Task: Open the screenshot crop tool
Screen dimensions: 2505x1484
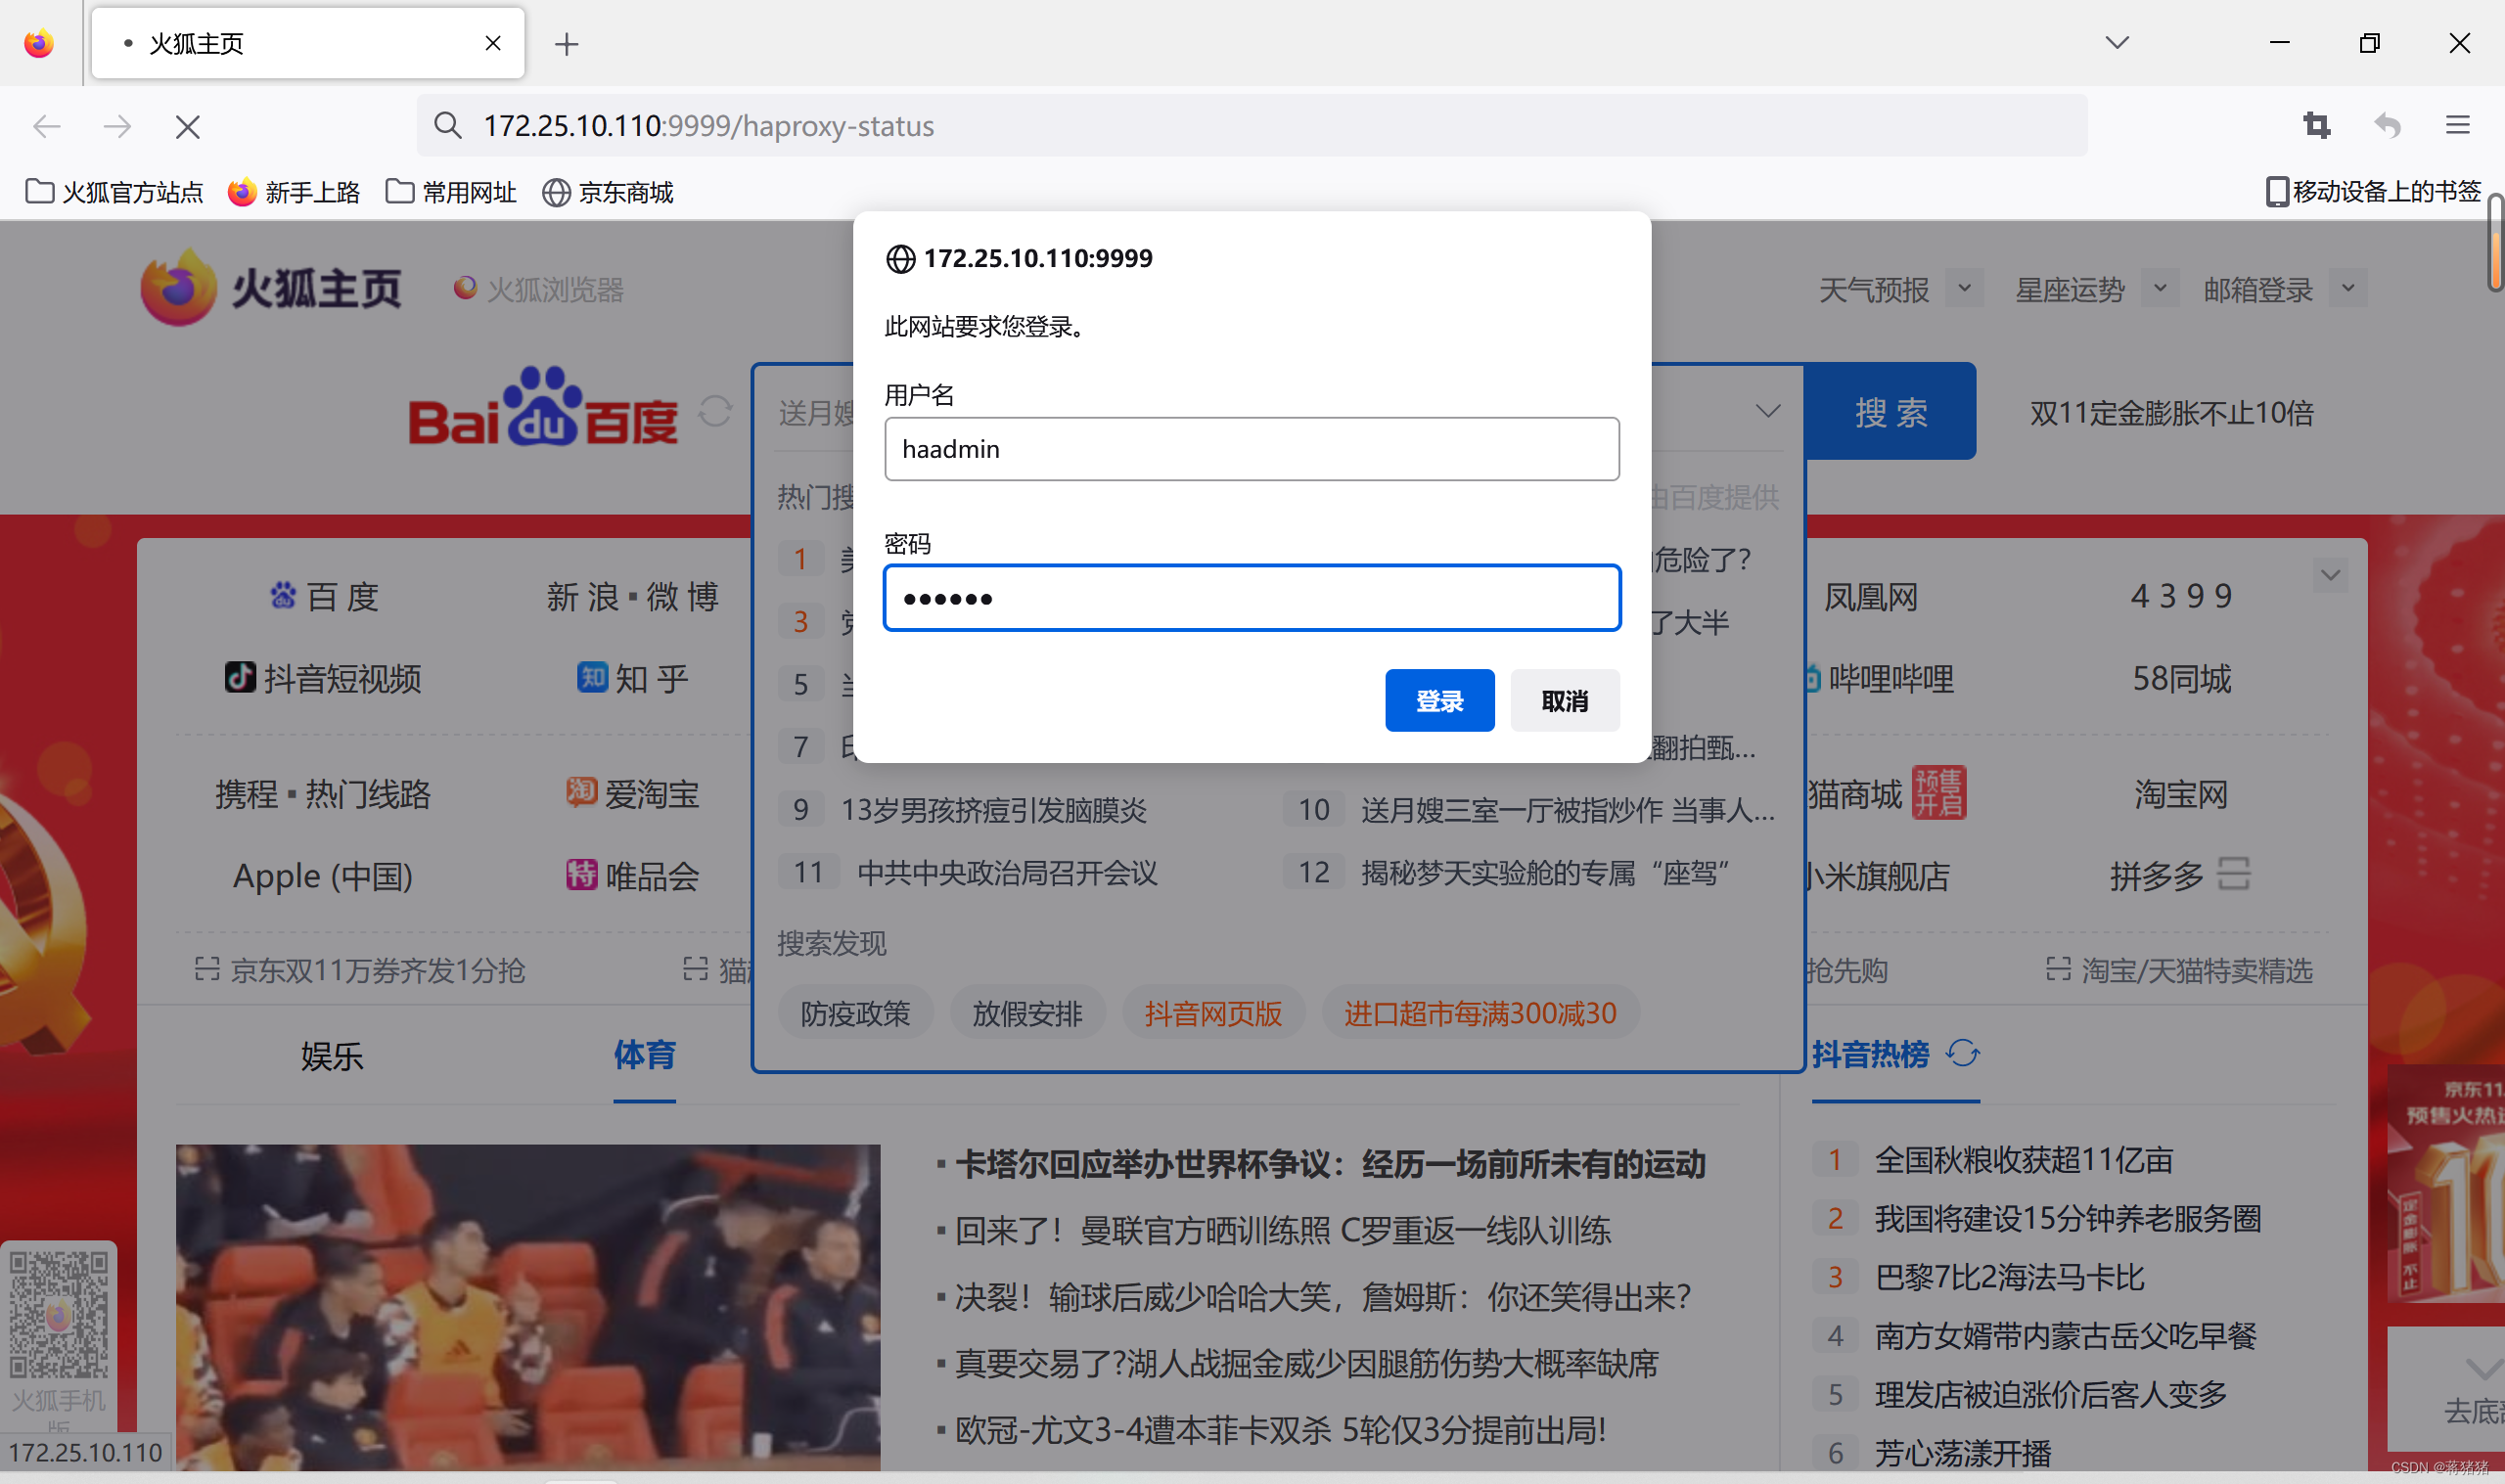Action: click(2316, 126)
